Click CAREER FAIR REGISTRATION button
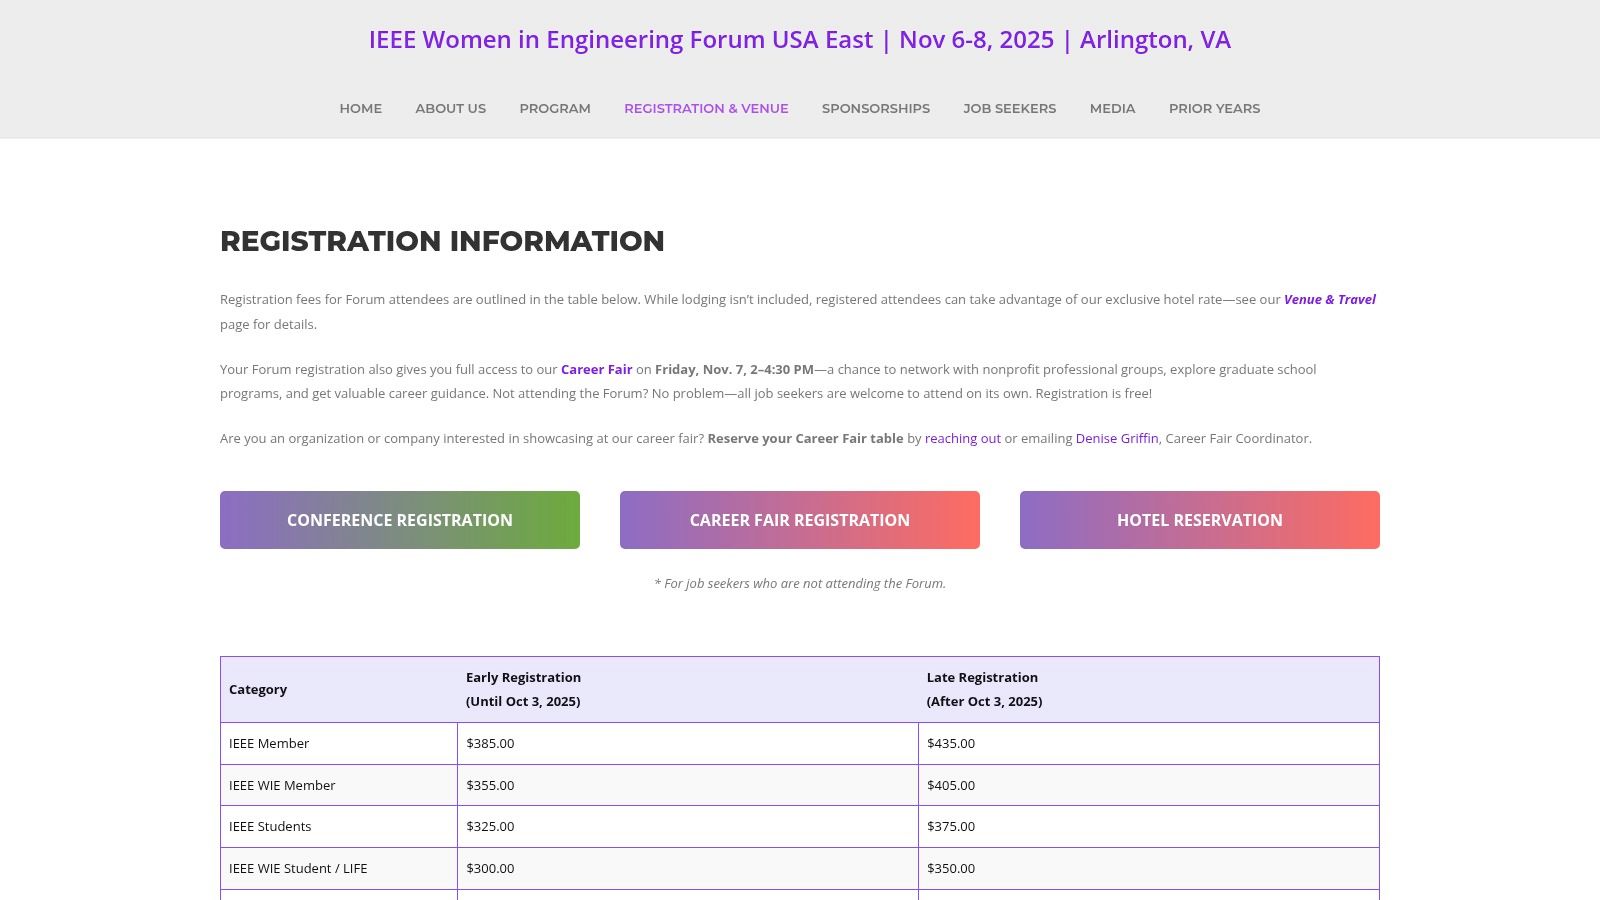 pos(800,520)
